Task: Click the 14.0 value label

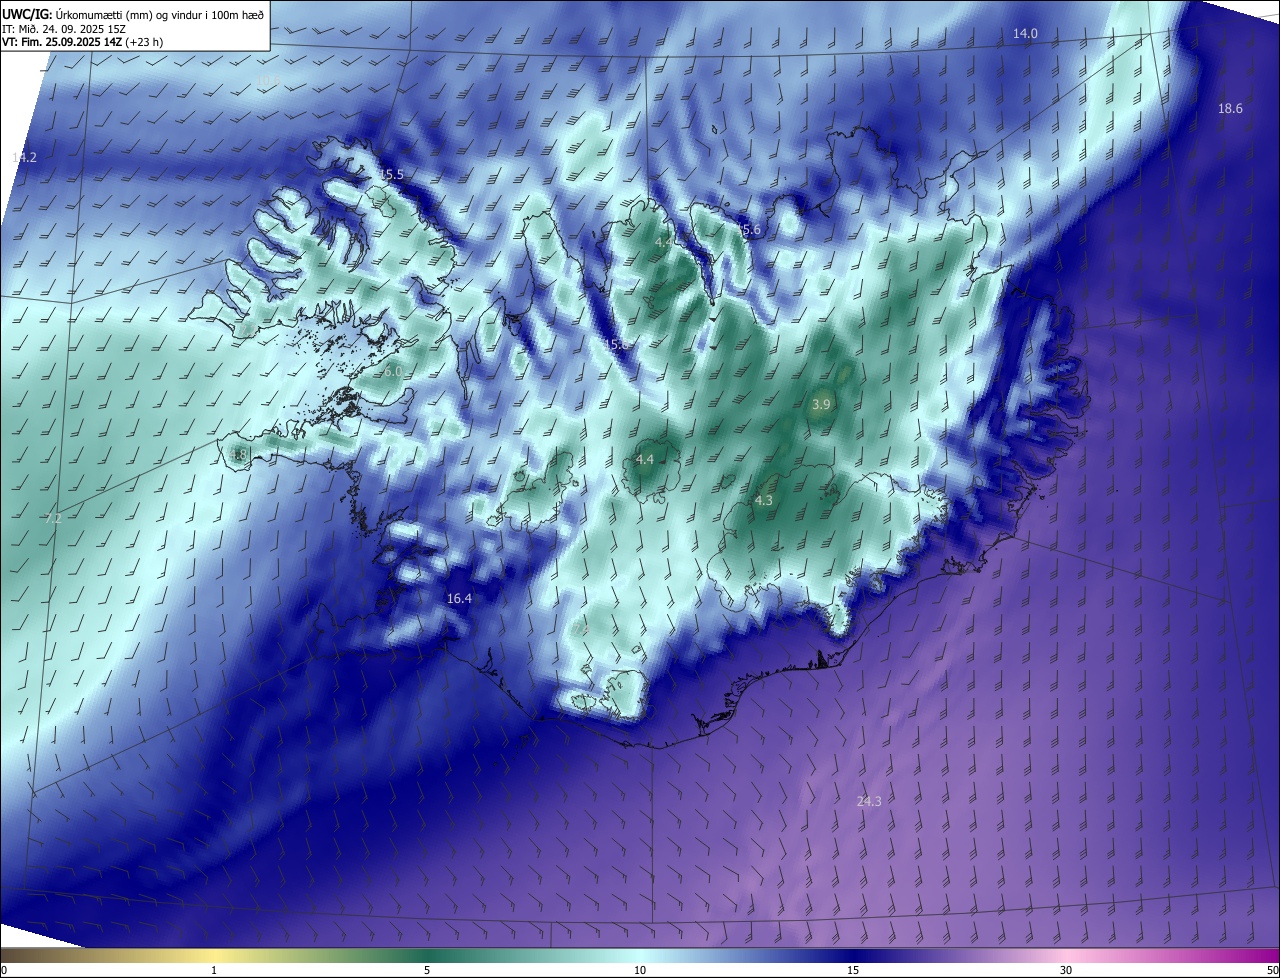Action: pyautogui.click(x=1025, y=34)
